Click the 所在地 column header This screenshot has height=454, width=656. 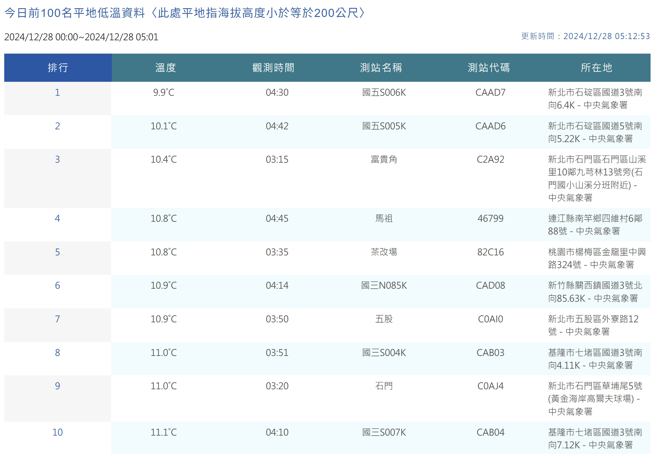(x=596, y=67)
